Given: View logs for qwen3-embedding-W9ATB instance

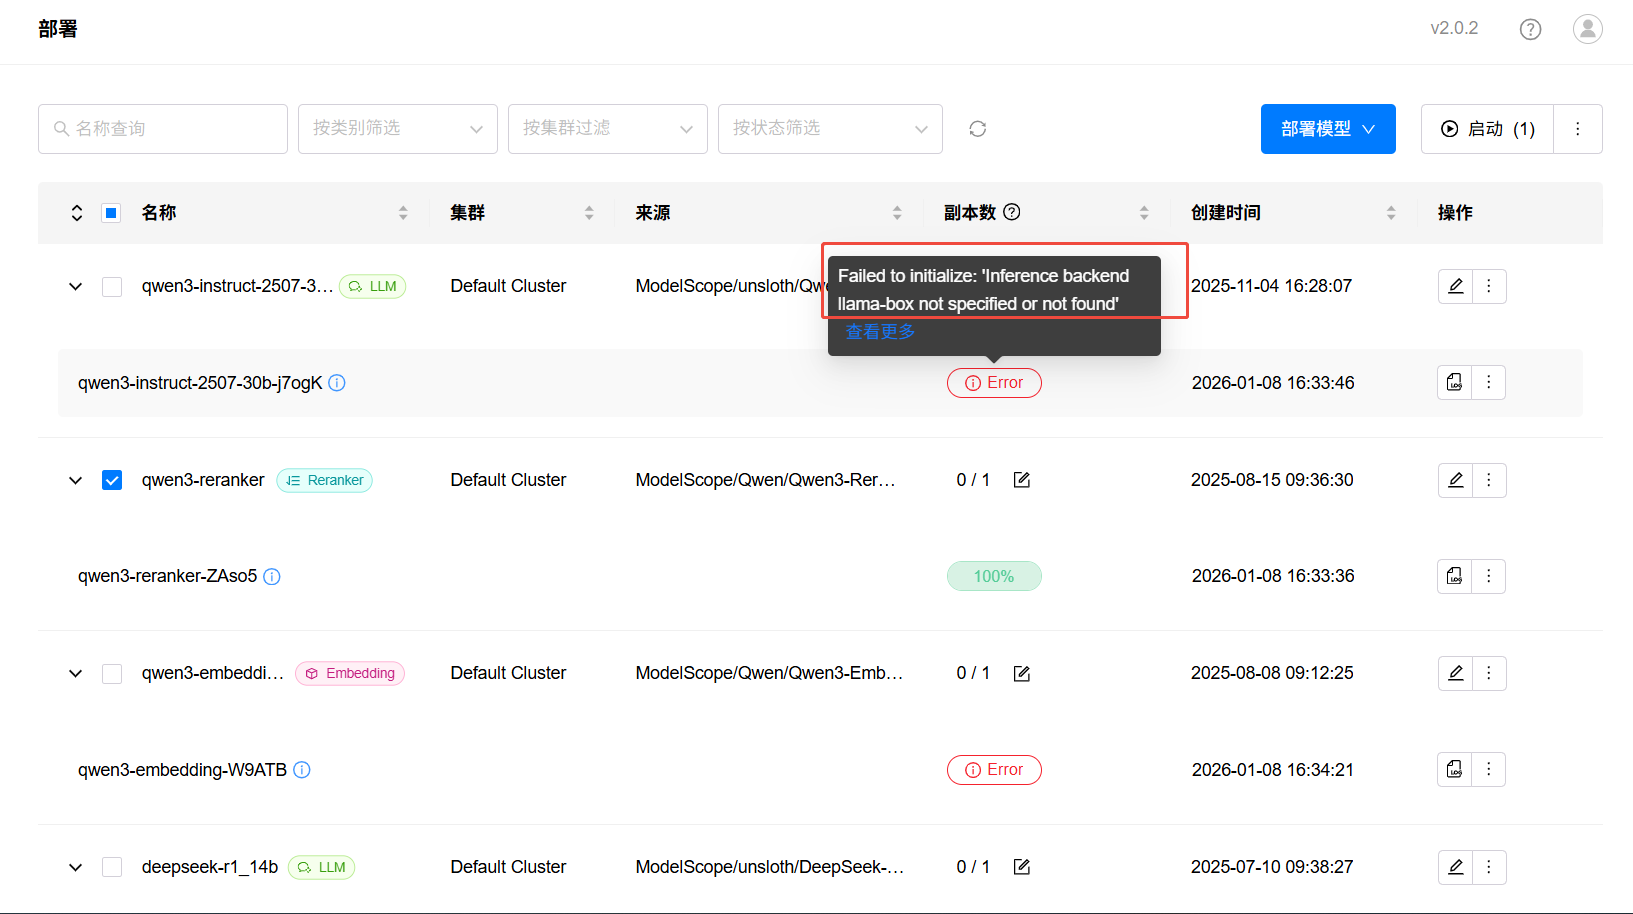Looking at the screenshot, I should tap(1455, 769).
